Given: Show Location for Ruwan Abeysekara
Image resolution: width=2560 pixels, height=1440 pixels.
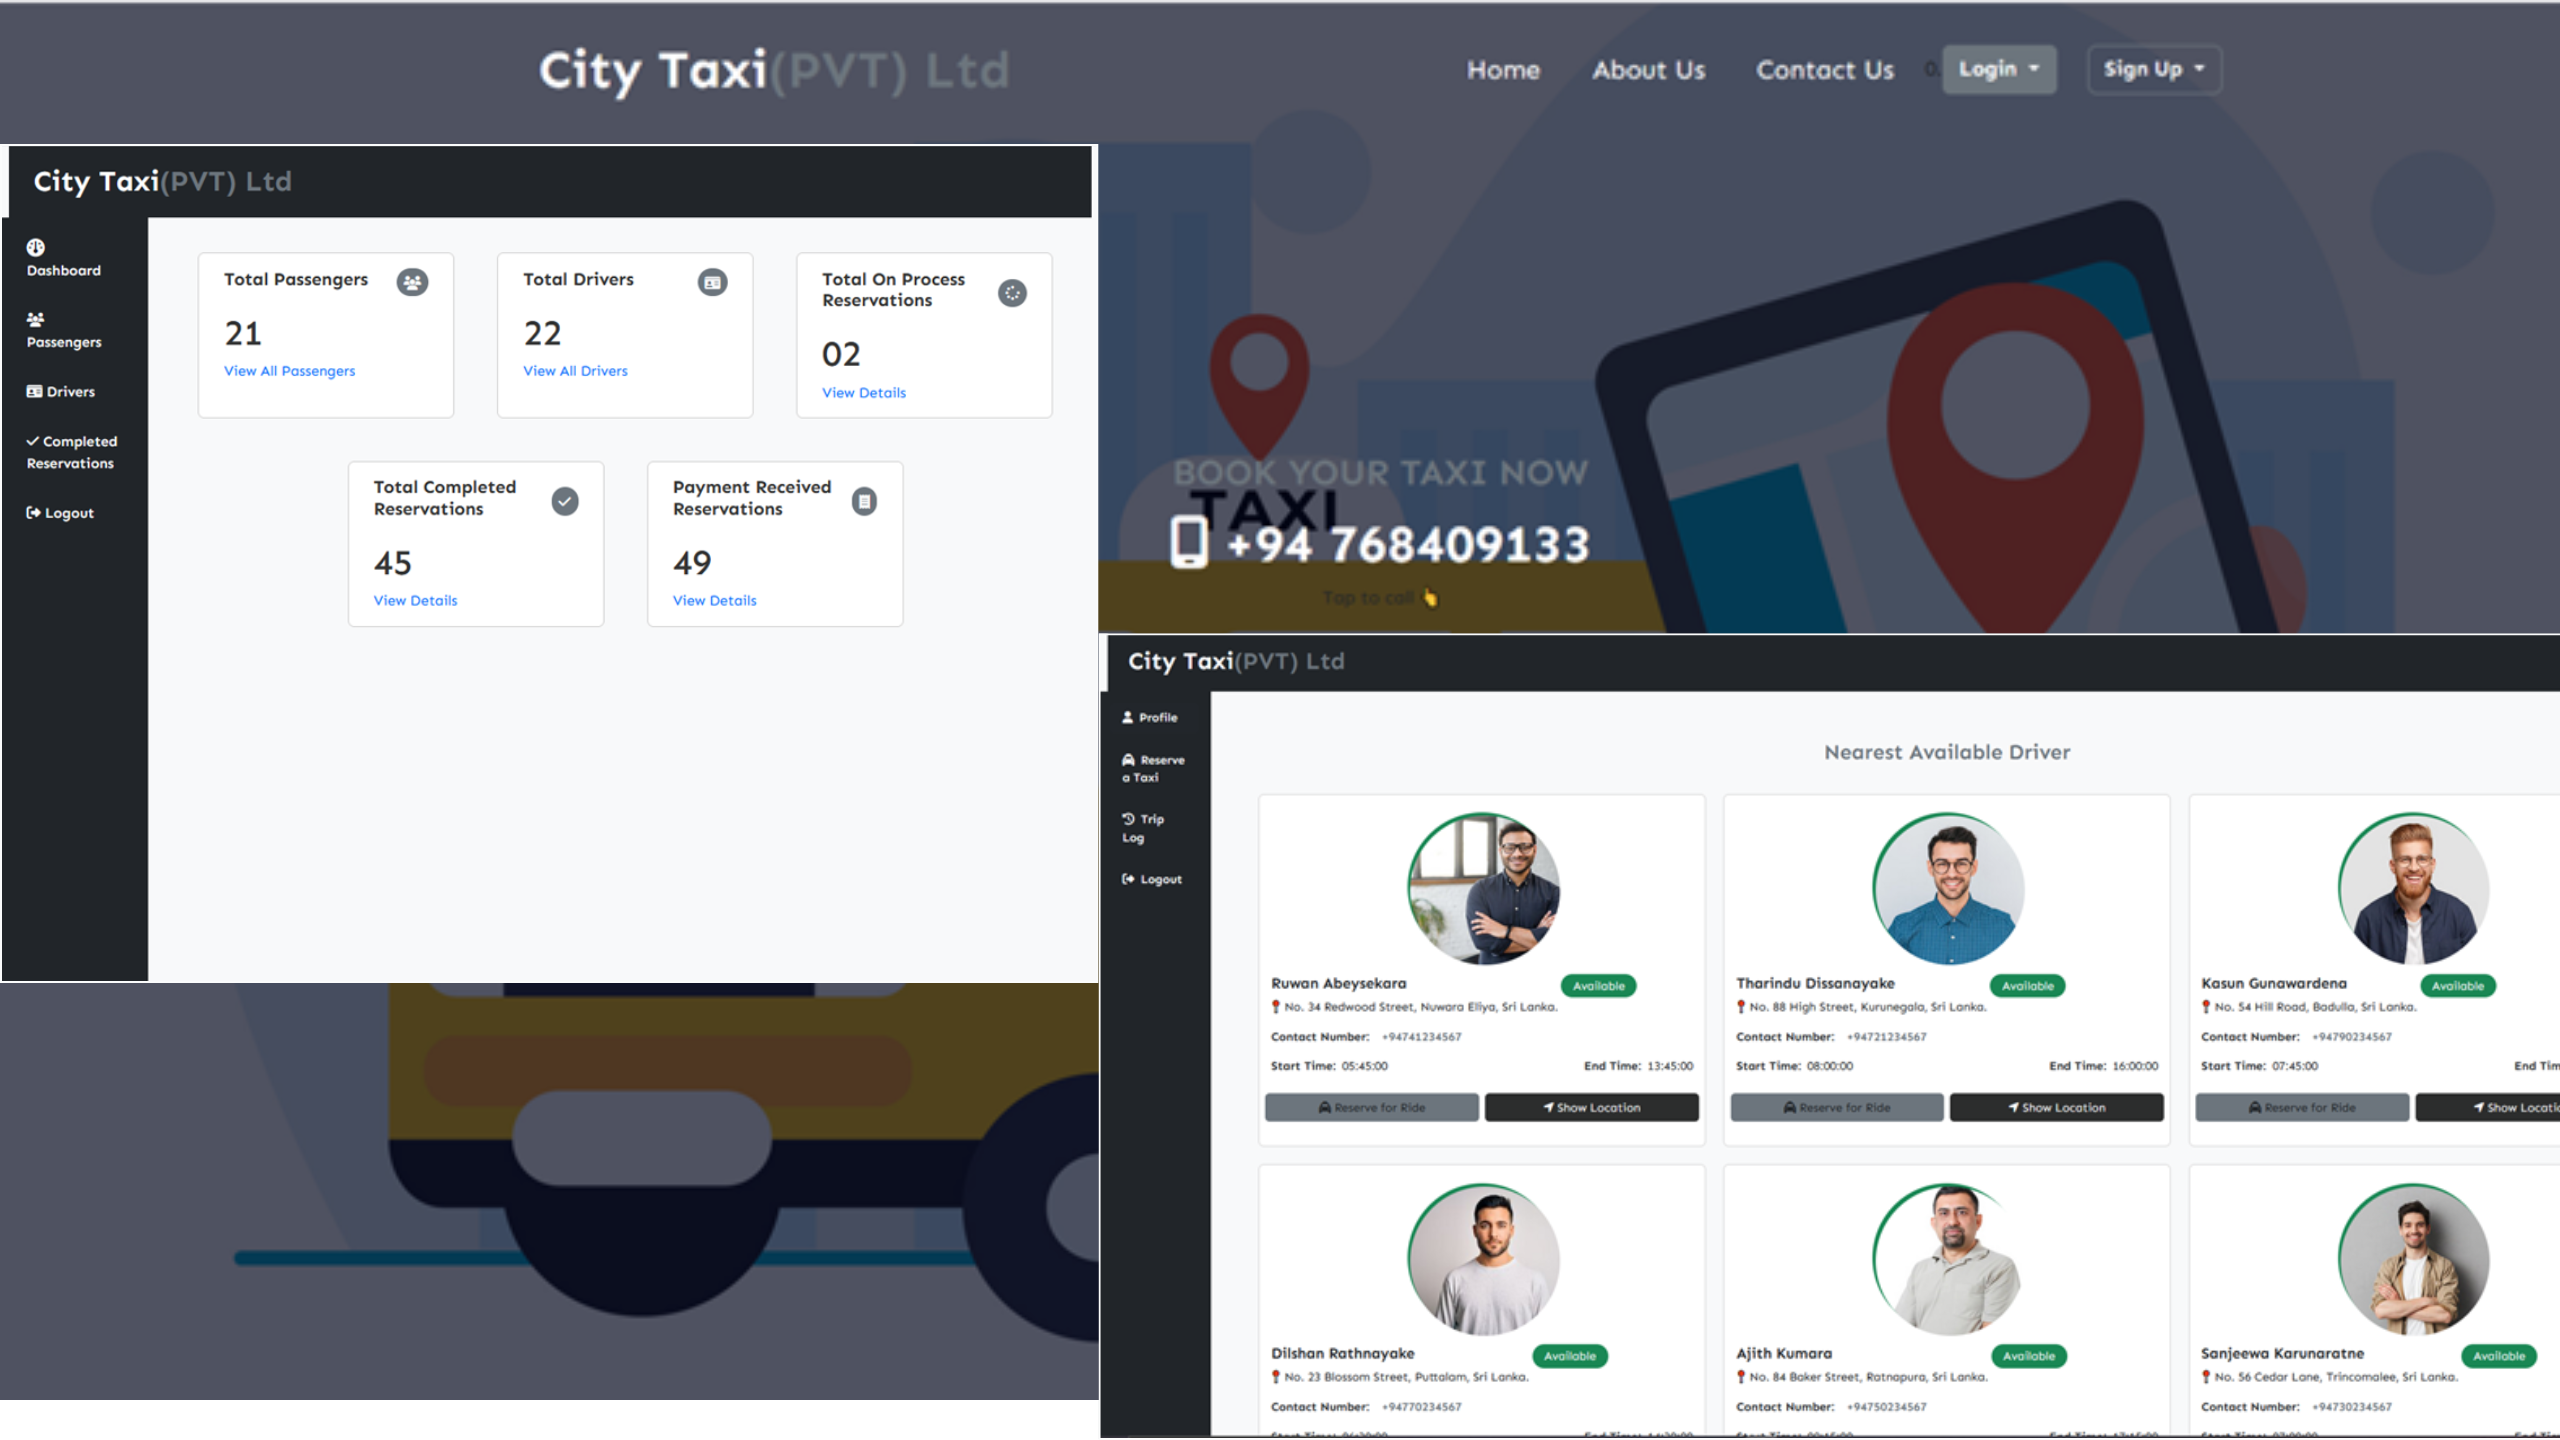Looking at the screenshot, I should coord(1591,1107).
